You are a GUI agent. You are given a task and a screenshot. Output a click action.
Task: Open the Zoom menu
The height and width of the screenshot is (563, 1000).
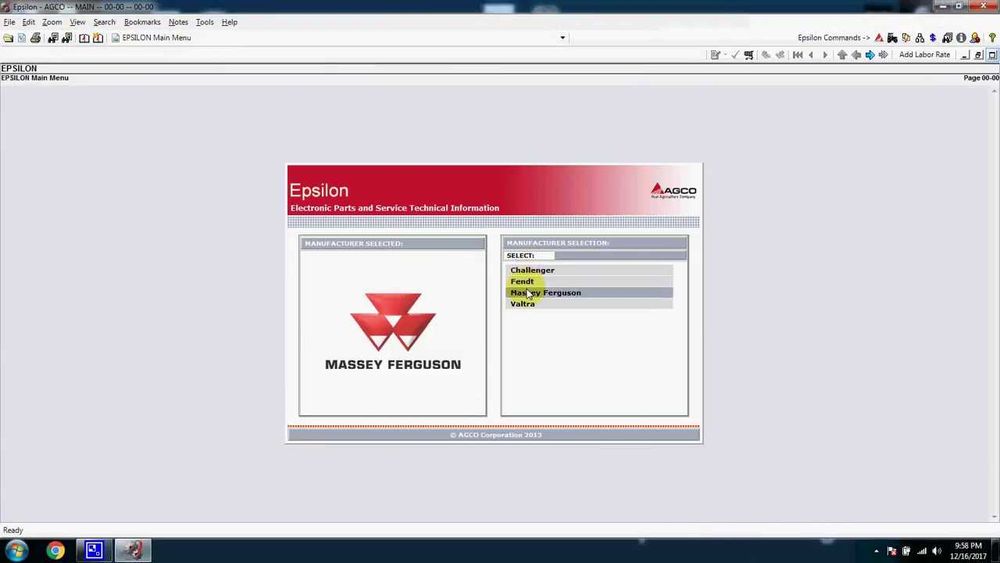pyautogui.click(x=52, y=22)
